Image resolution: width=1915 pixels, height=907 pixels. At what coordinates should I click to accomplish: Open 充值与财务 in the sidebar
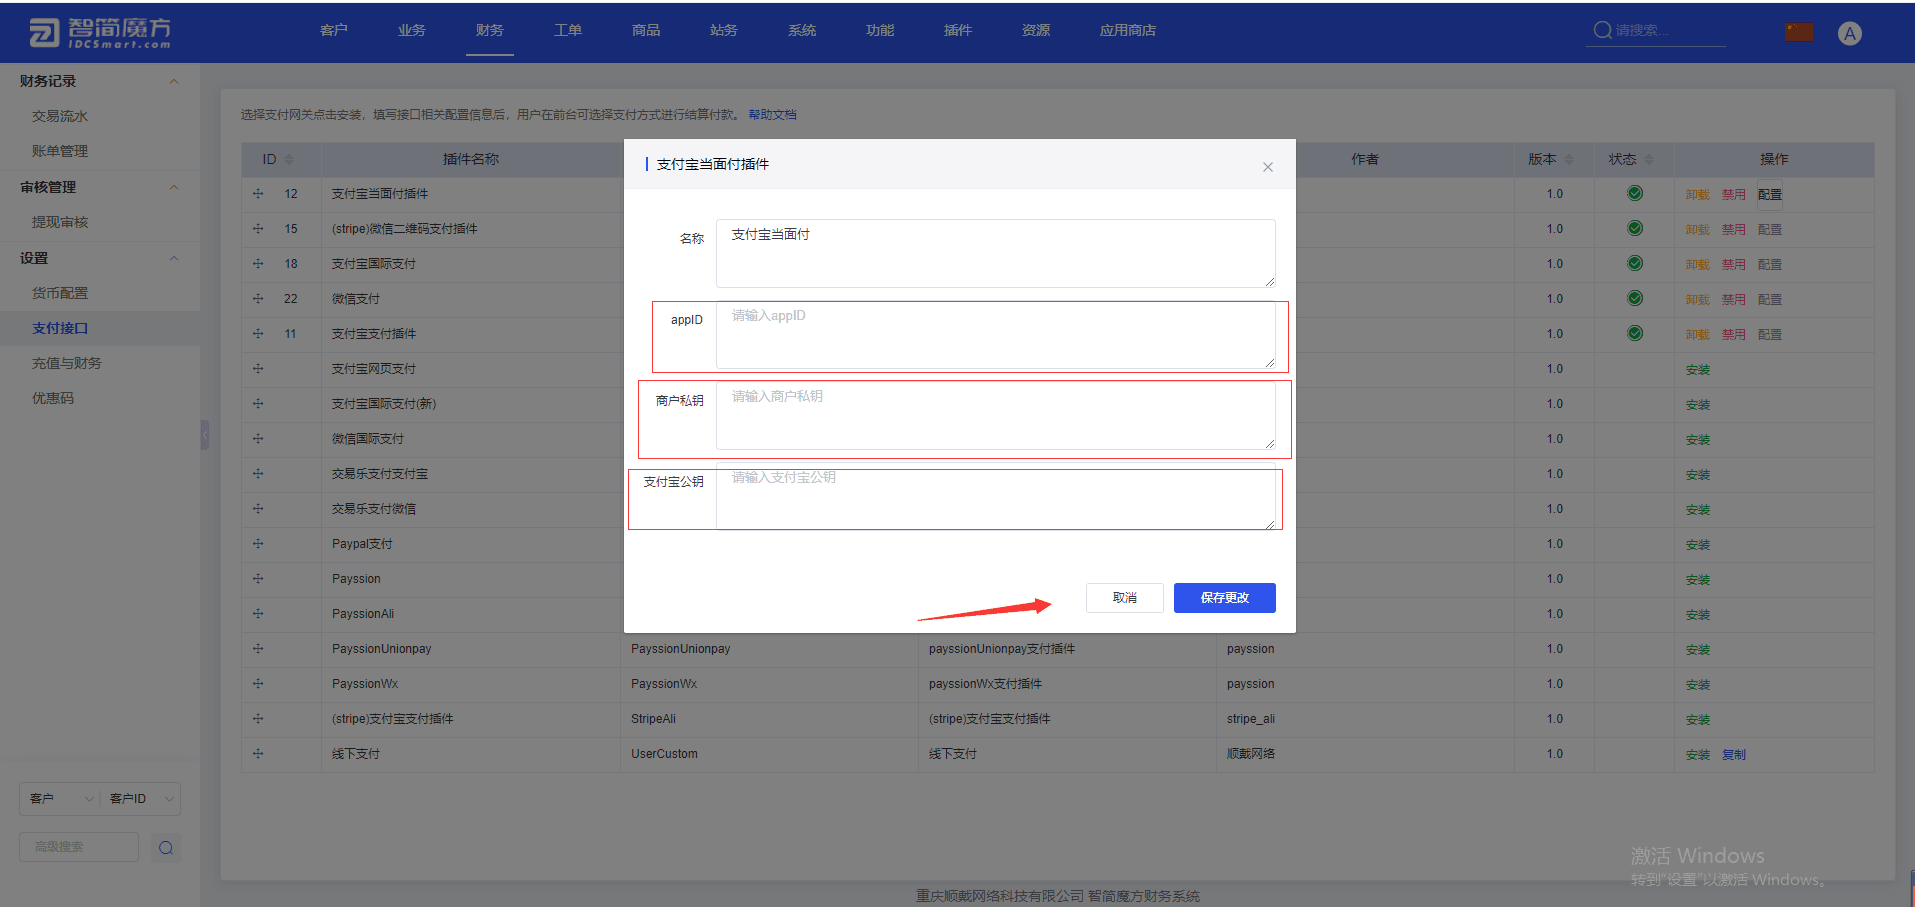67,363
